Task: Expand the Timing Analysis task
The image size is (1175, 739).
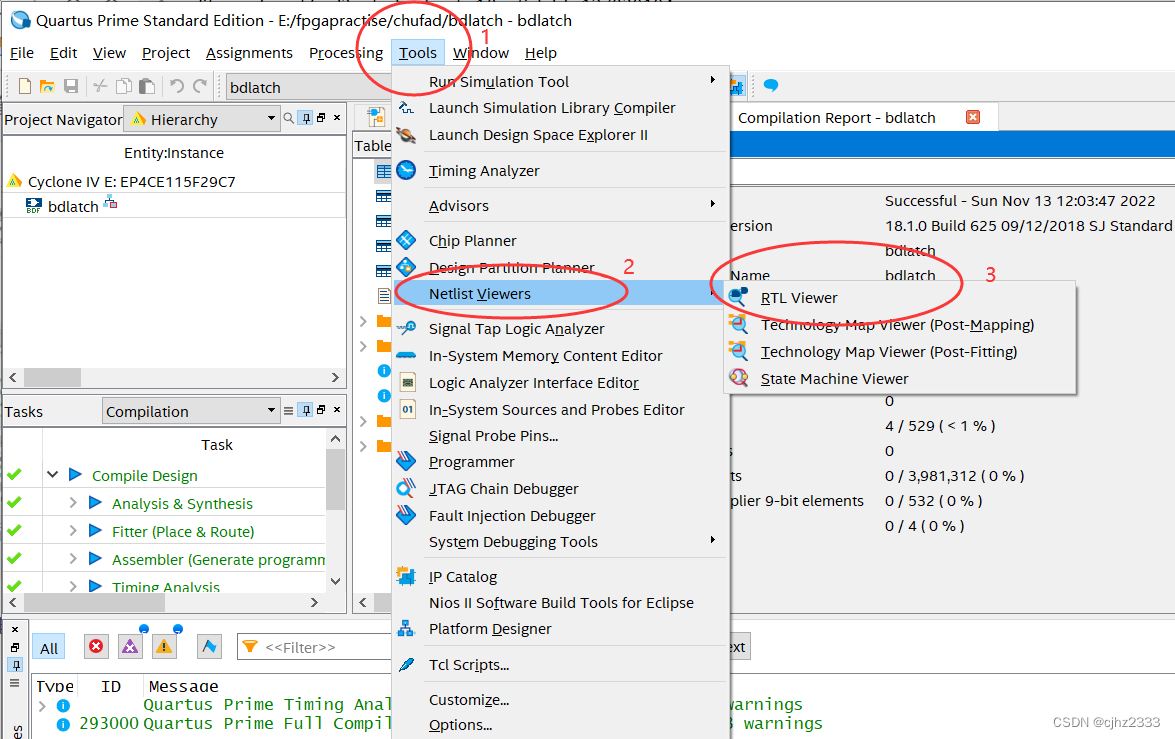Action: [73, 586]
